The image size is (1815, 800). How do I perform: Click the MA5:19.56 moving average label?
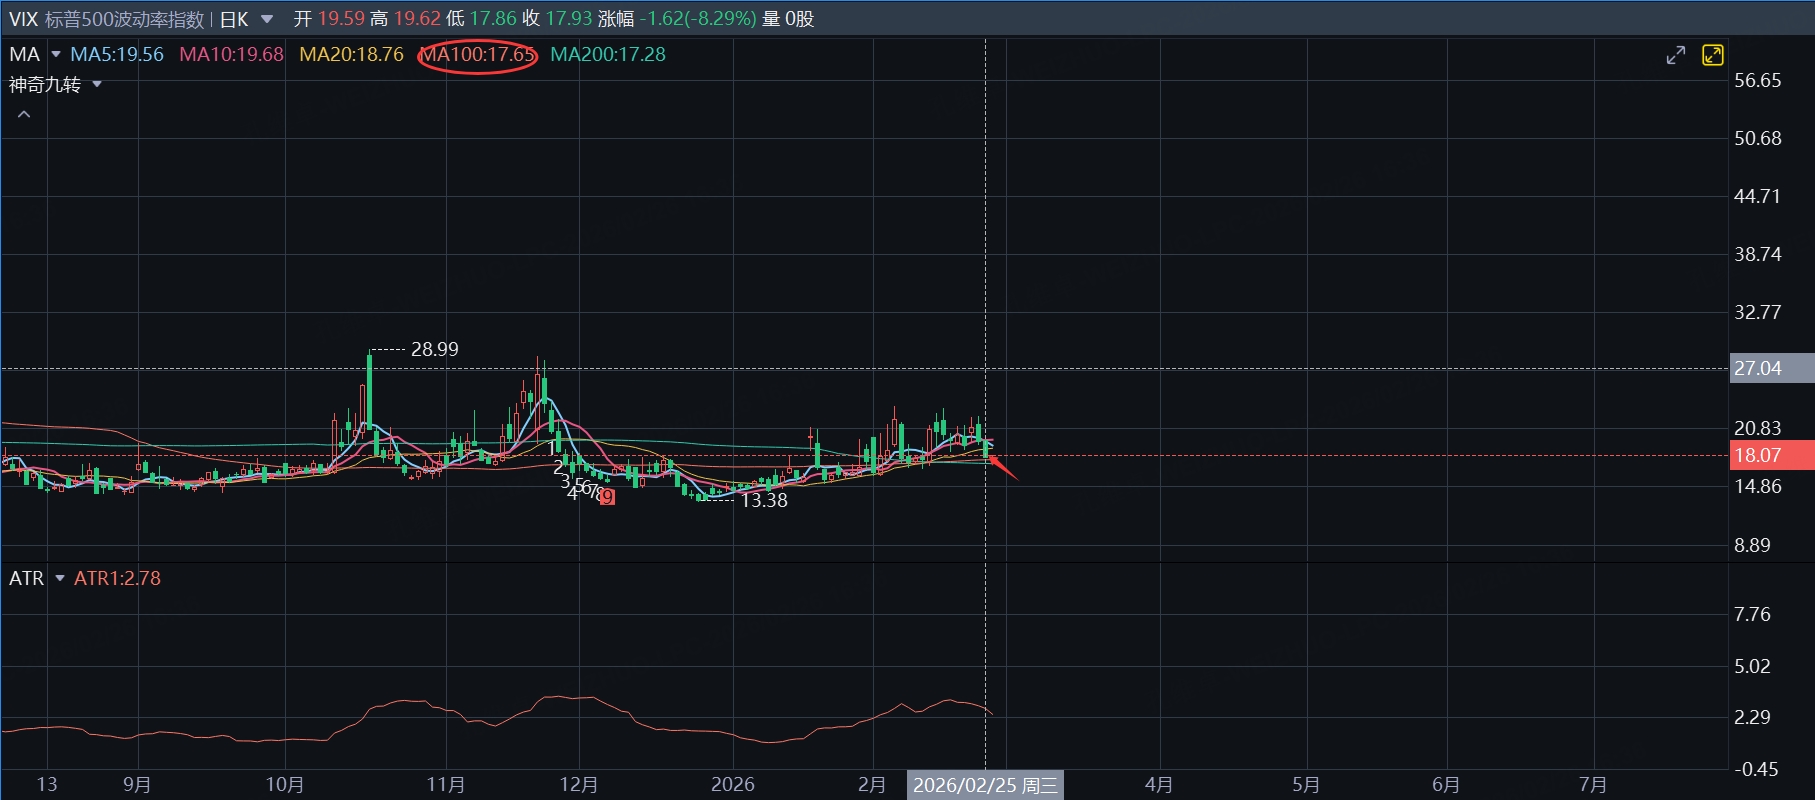pos(117,54)
